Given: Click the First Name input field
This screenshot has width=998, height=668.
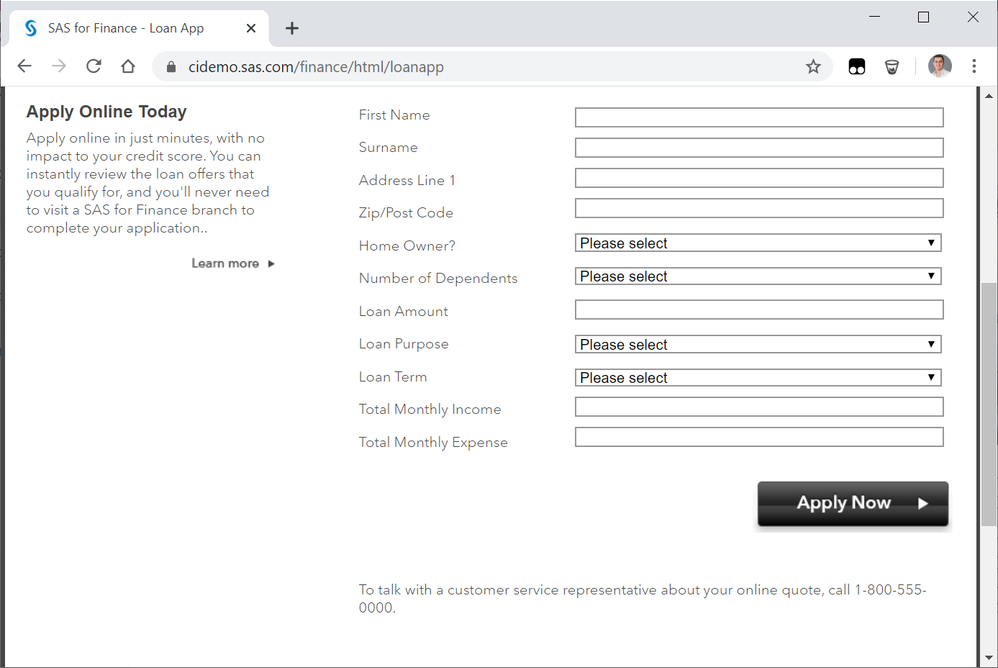Looking at the screenshot, I should [759, 117].
